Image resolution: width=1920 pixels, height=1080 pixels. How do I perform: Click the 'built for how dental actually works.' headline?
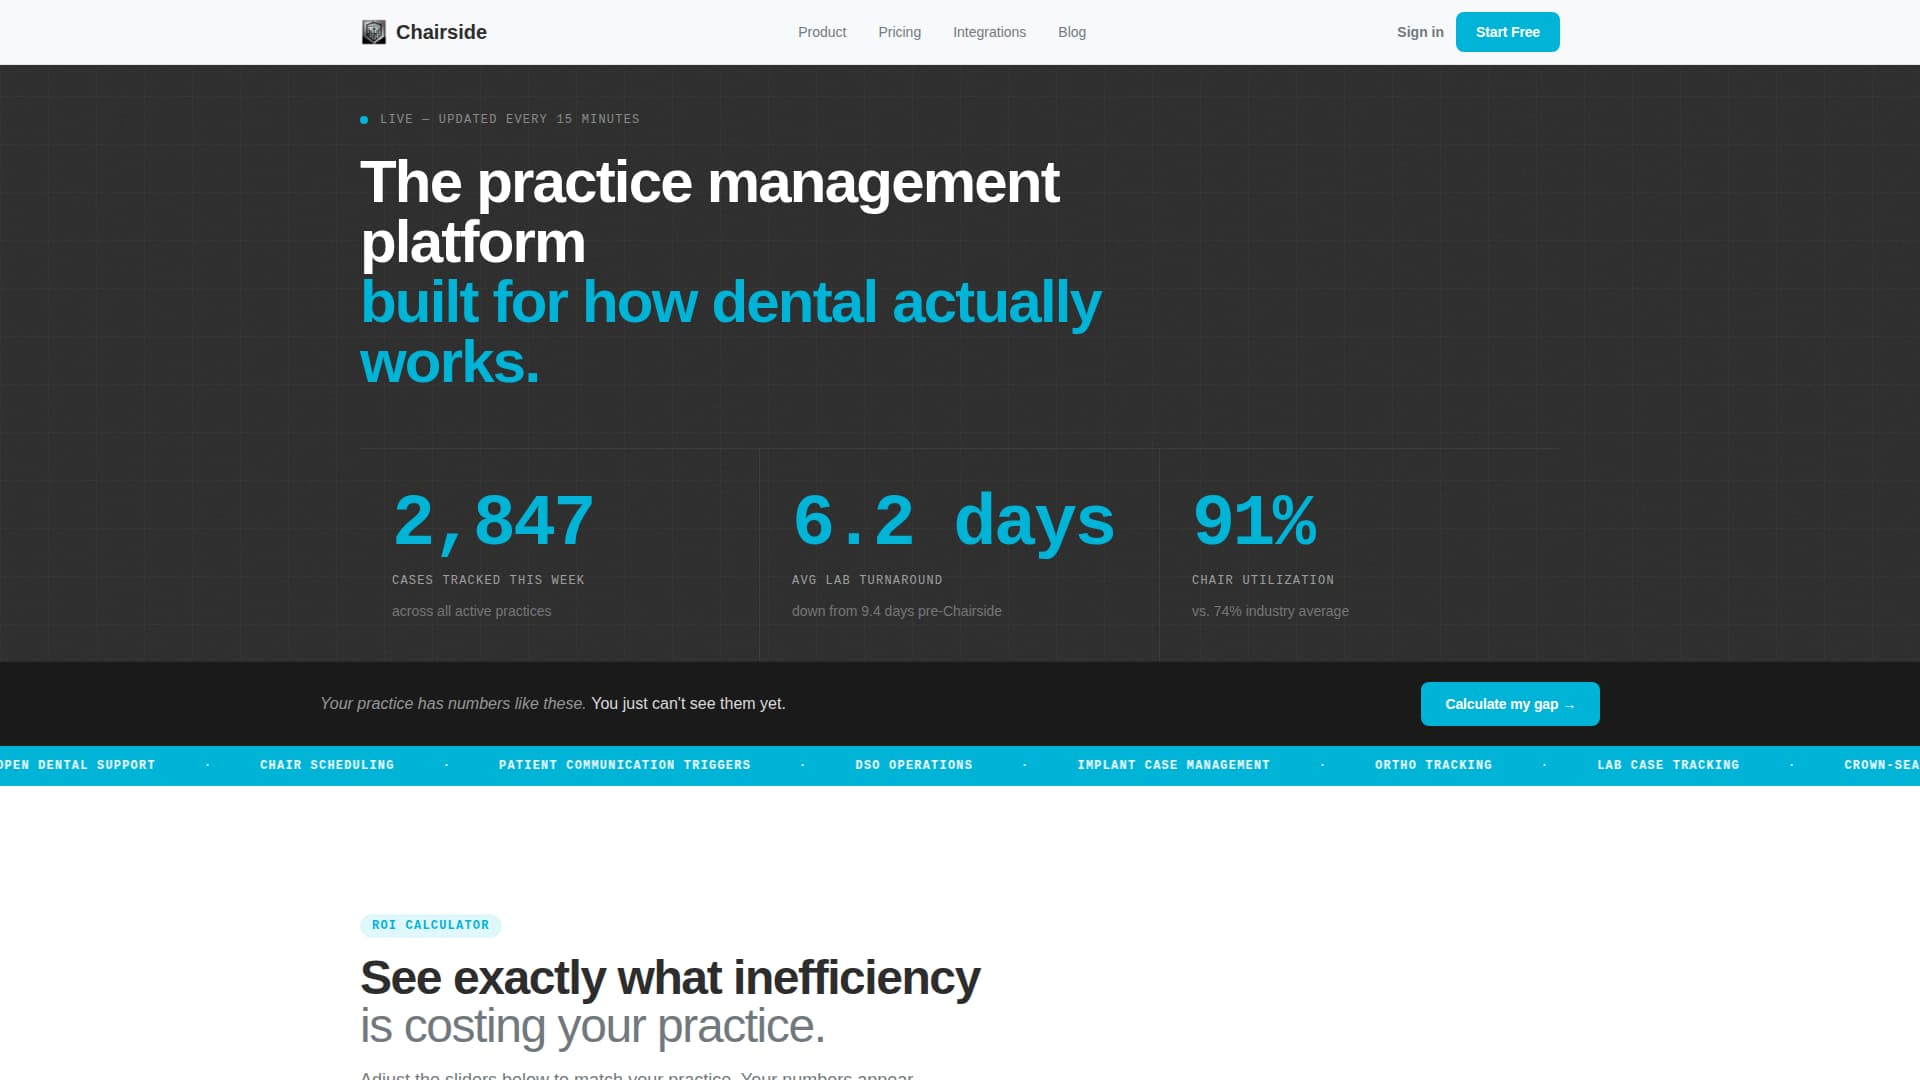730,332
